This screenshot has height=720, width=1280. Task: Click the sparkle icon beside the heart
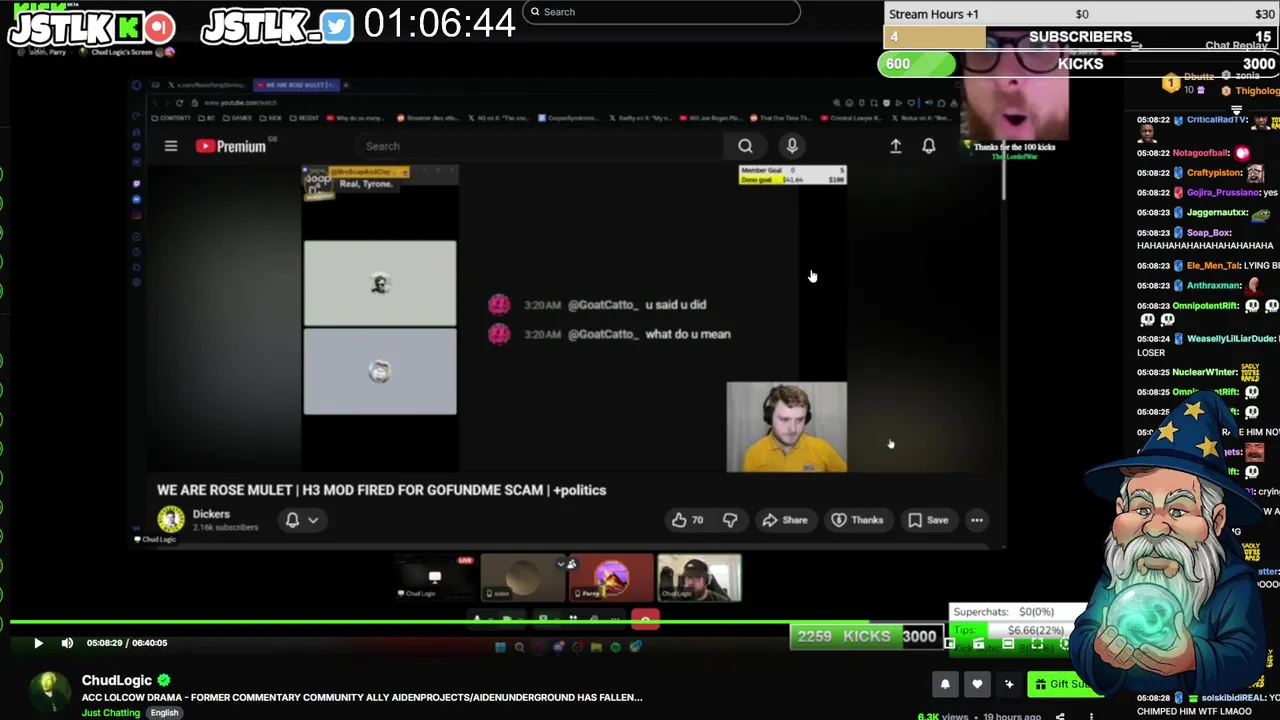click(x=1009, y=684)
